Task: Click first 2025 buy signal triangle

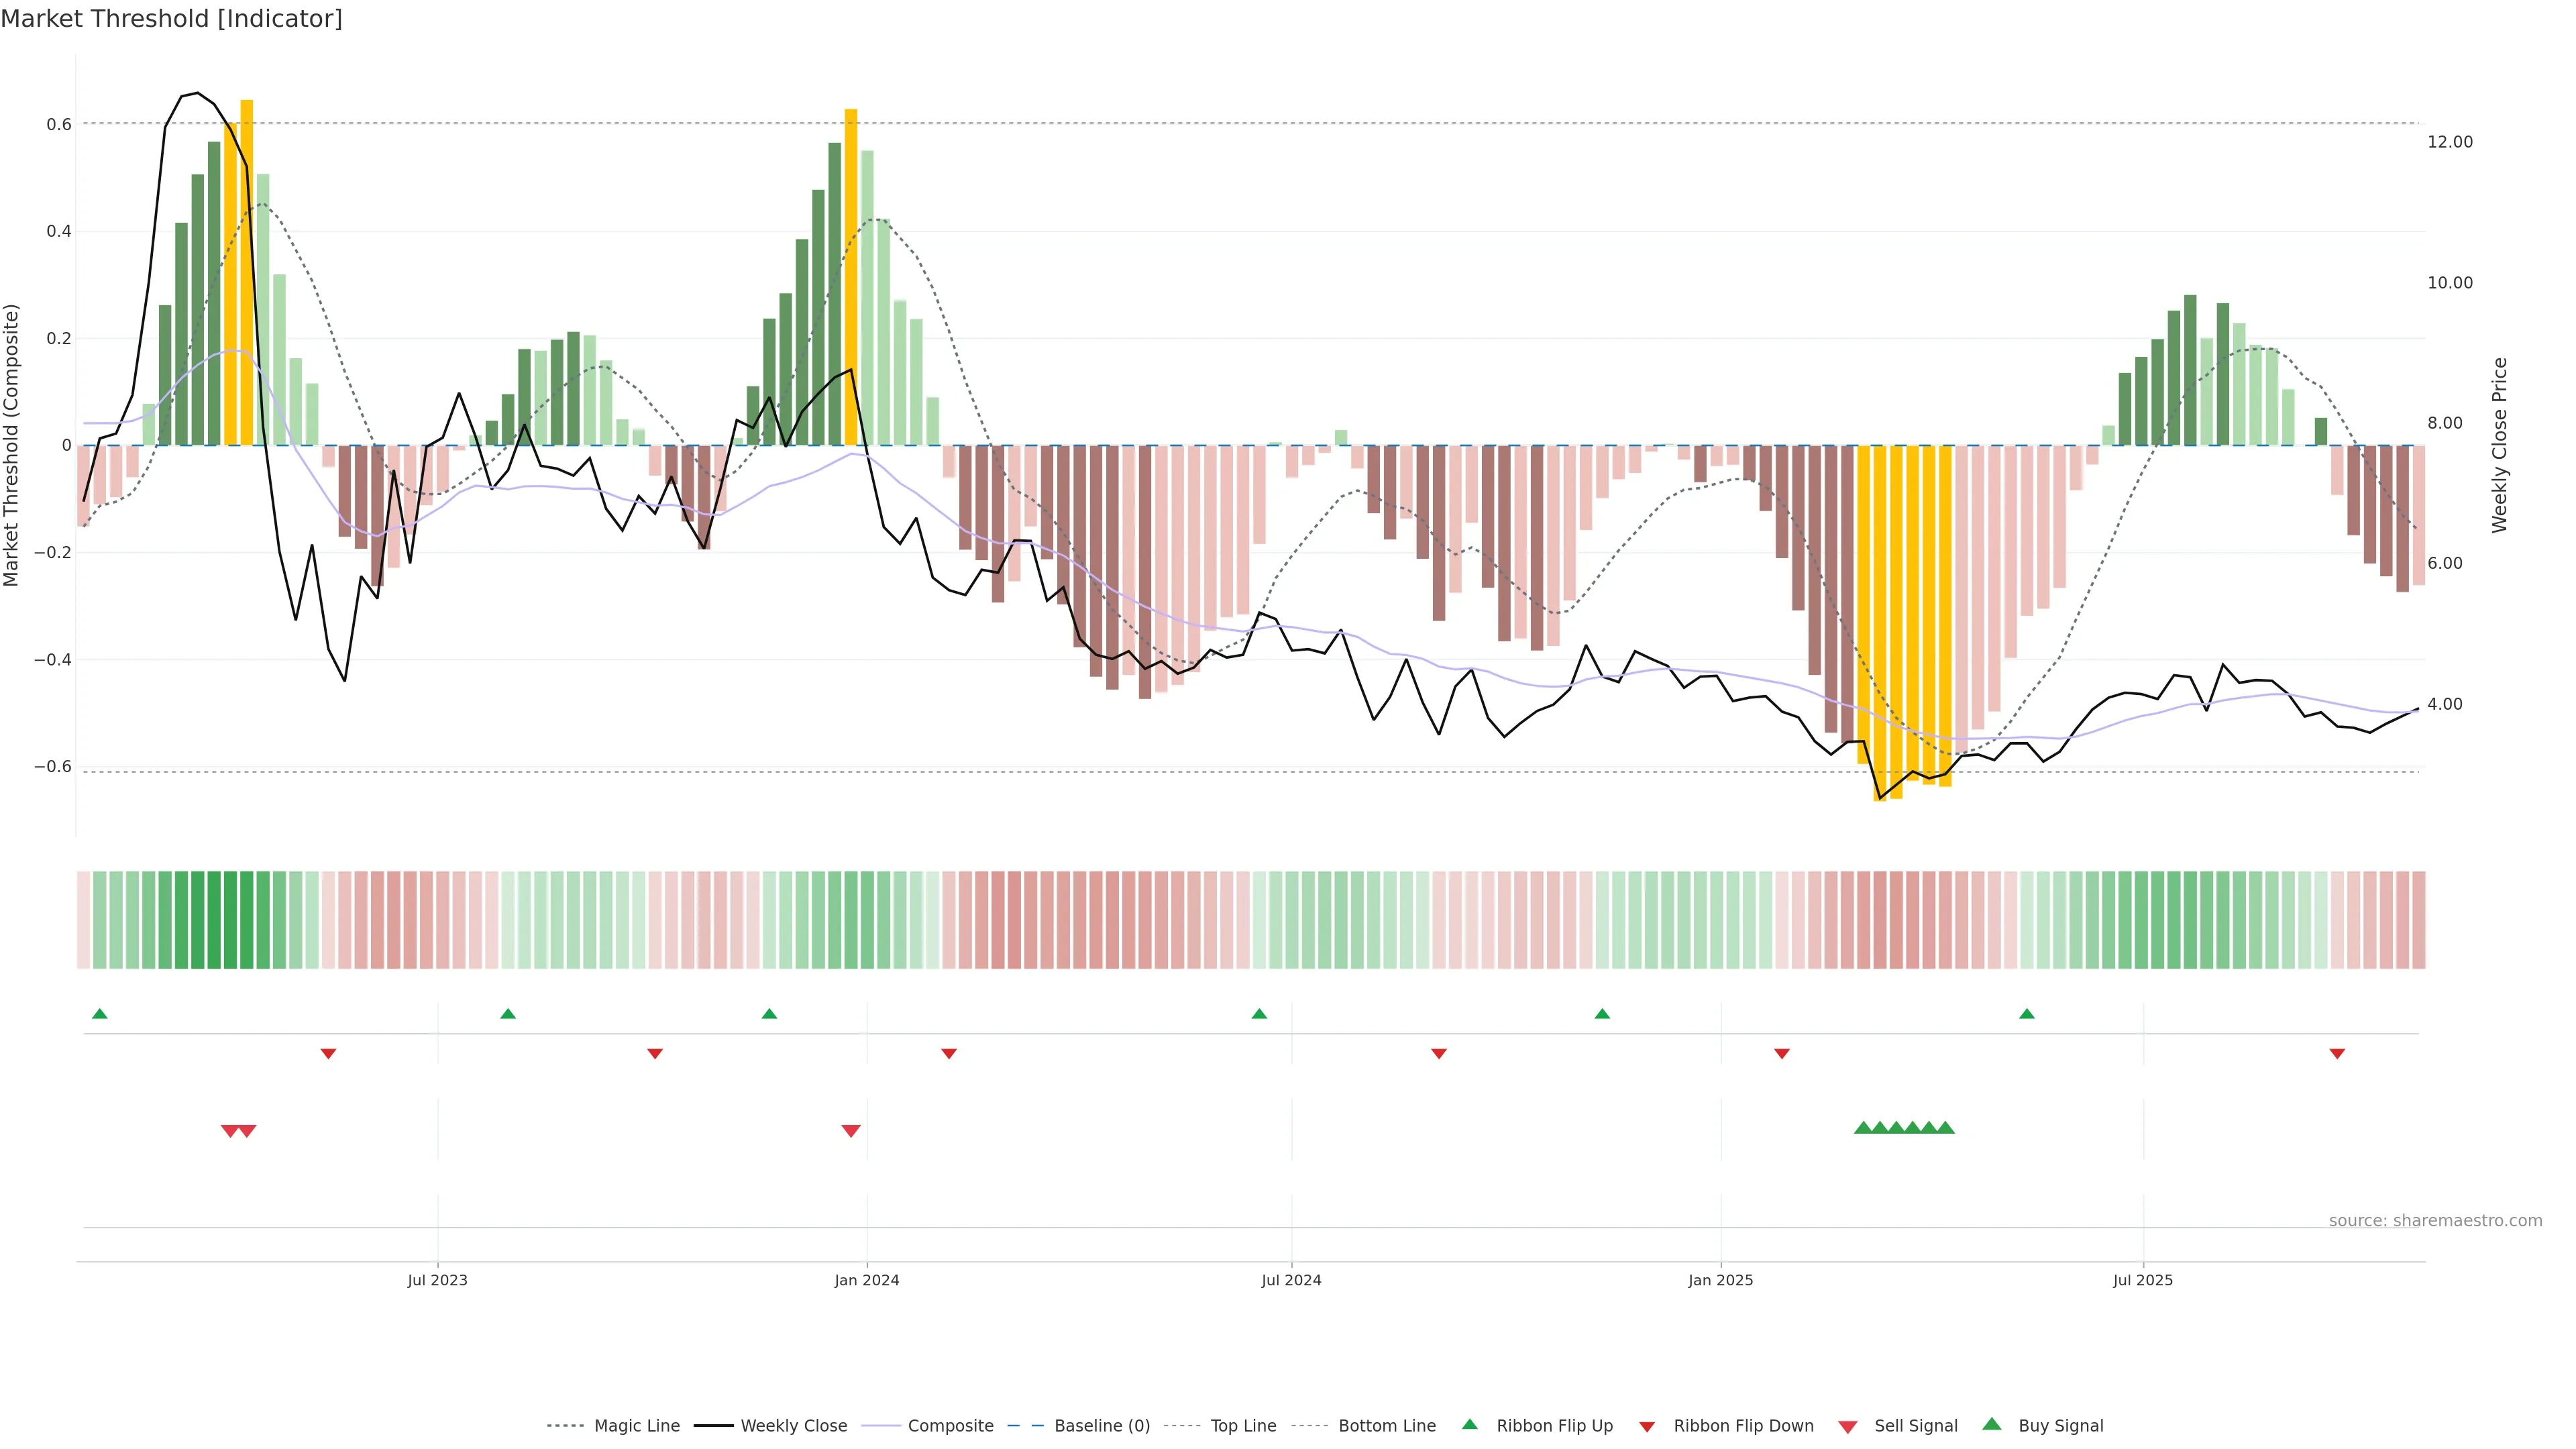Action: (1863, 1128)
